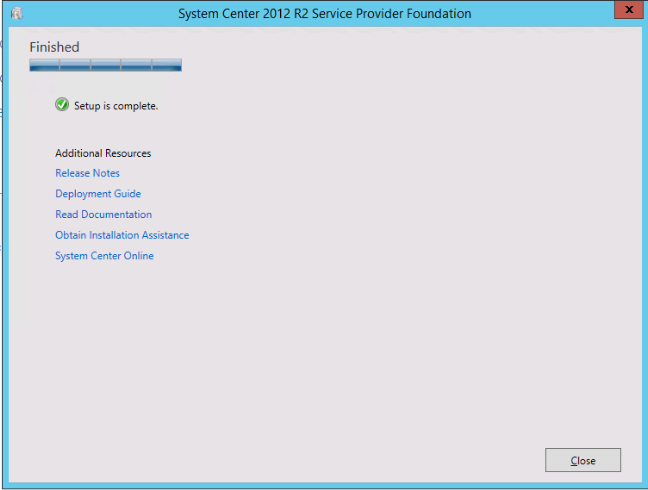
Task: Click the third segment of the progress bar
Action: point(105,66)
